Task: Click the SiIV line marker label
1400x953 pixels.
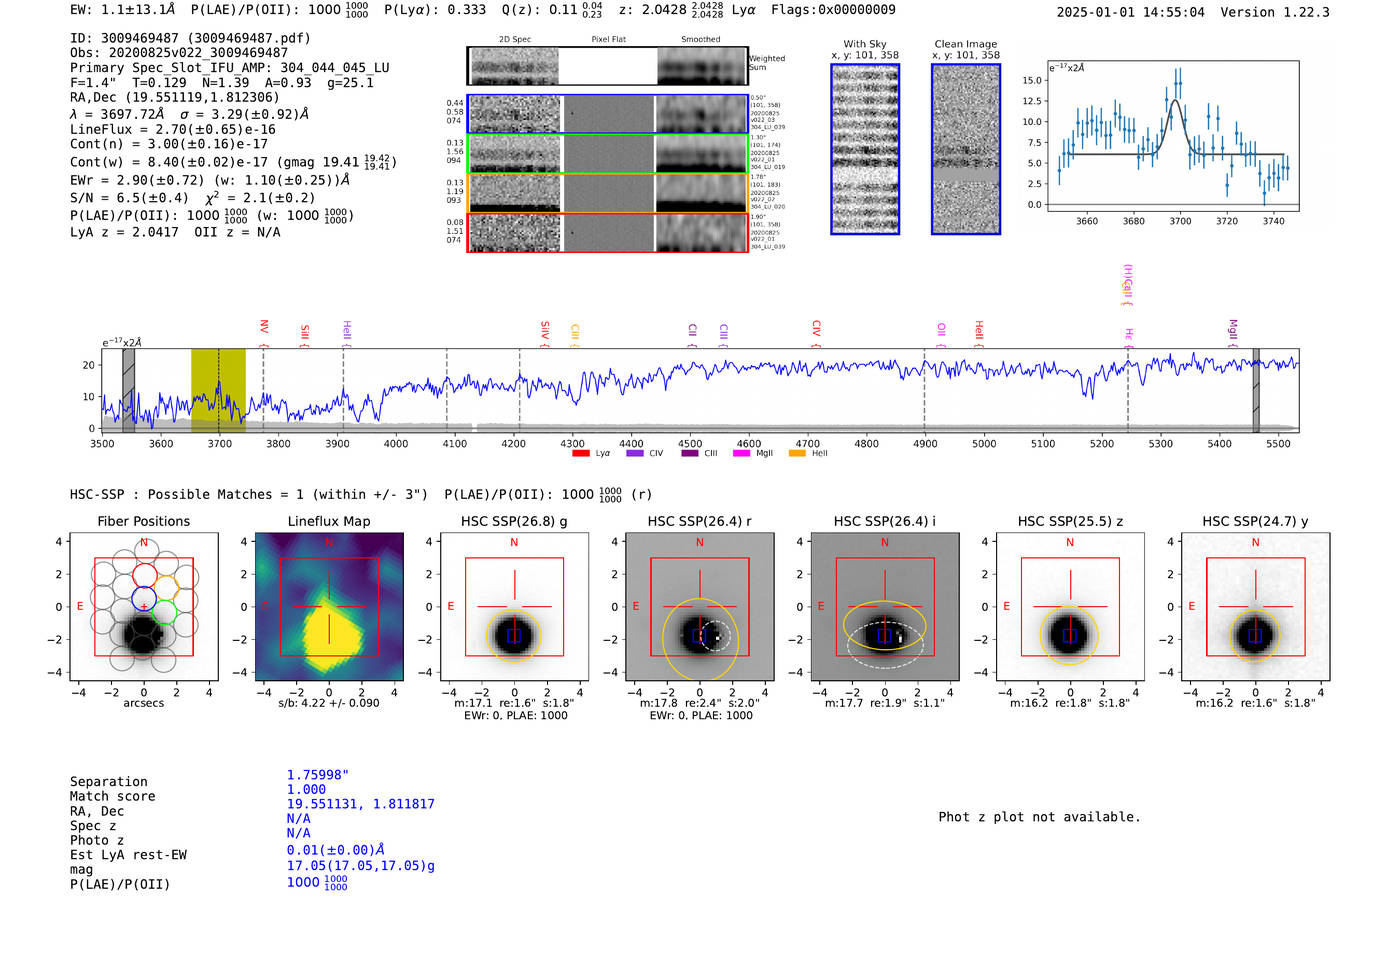Action: tap(545, 332)
